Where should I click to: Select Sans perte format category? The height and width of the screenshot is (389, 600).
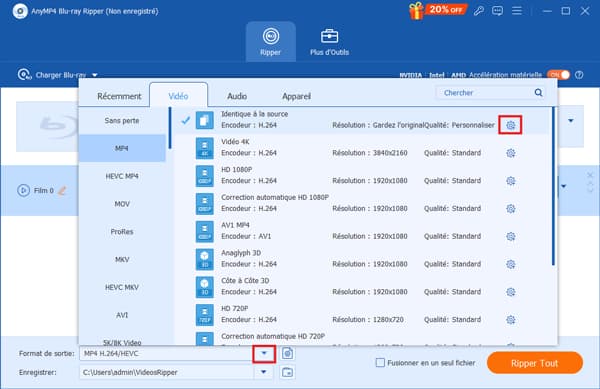point(122,120)
